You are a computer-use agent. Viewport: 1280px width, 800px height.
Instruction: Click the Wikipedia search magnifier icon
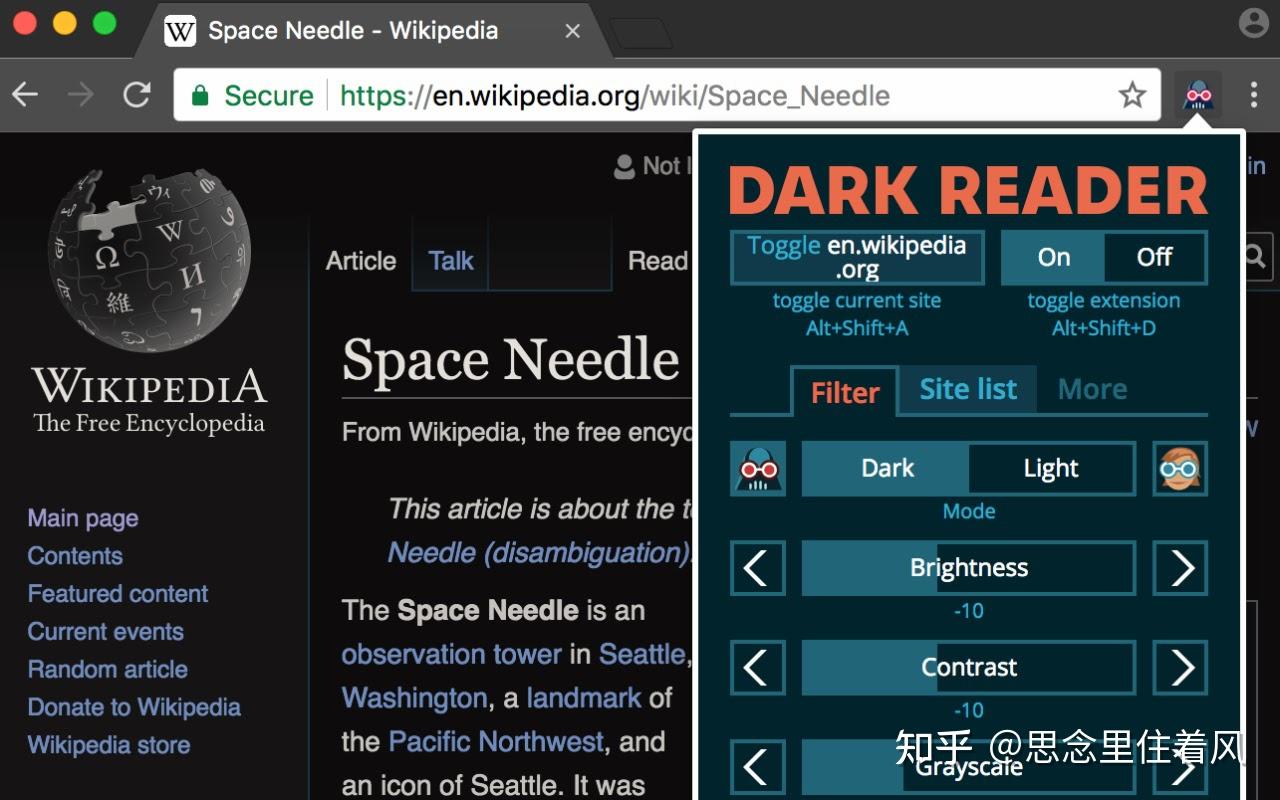pyautogui.click(x=1251, y=257)
